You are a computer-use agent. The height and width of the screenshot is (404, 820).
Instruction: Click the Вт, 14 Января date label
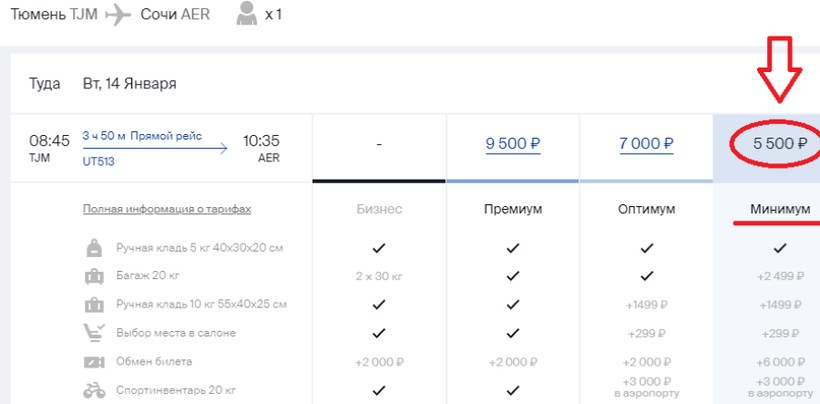point(129,83)
